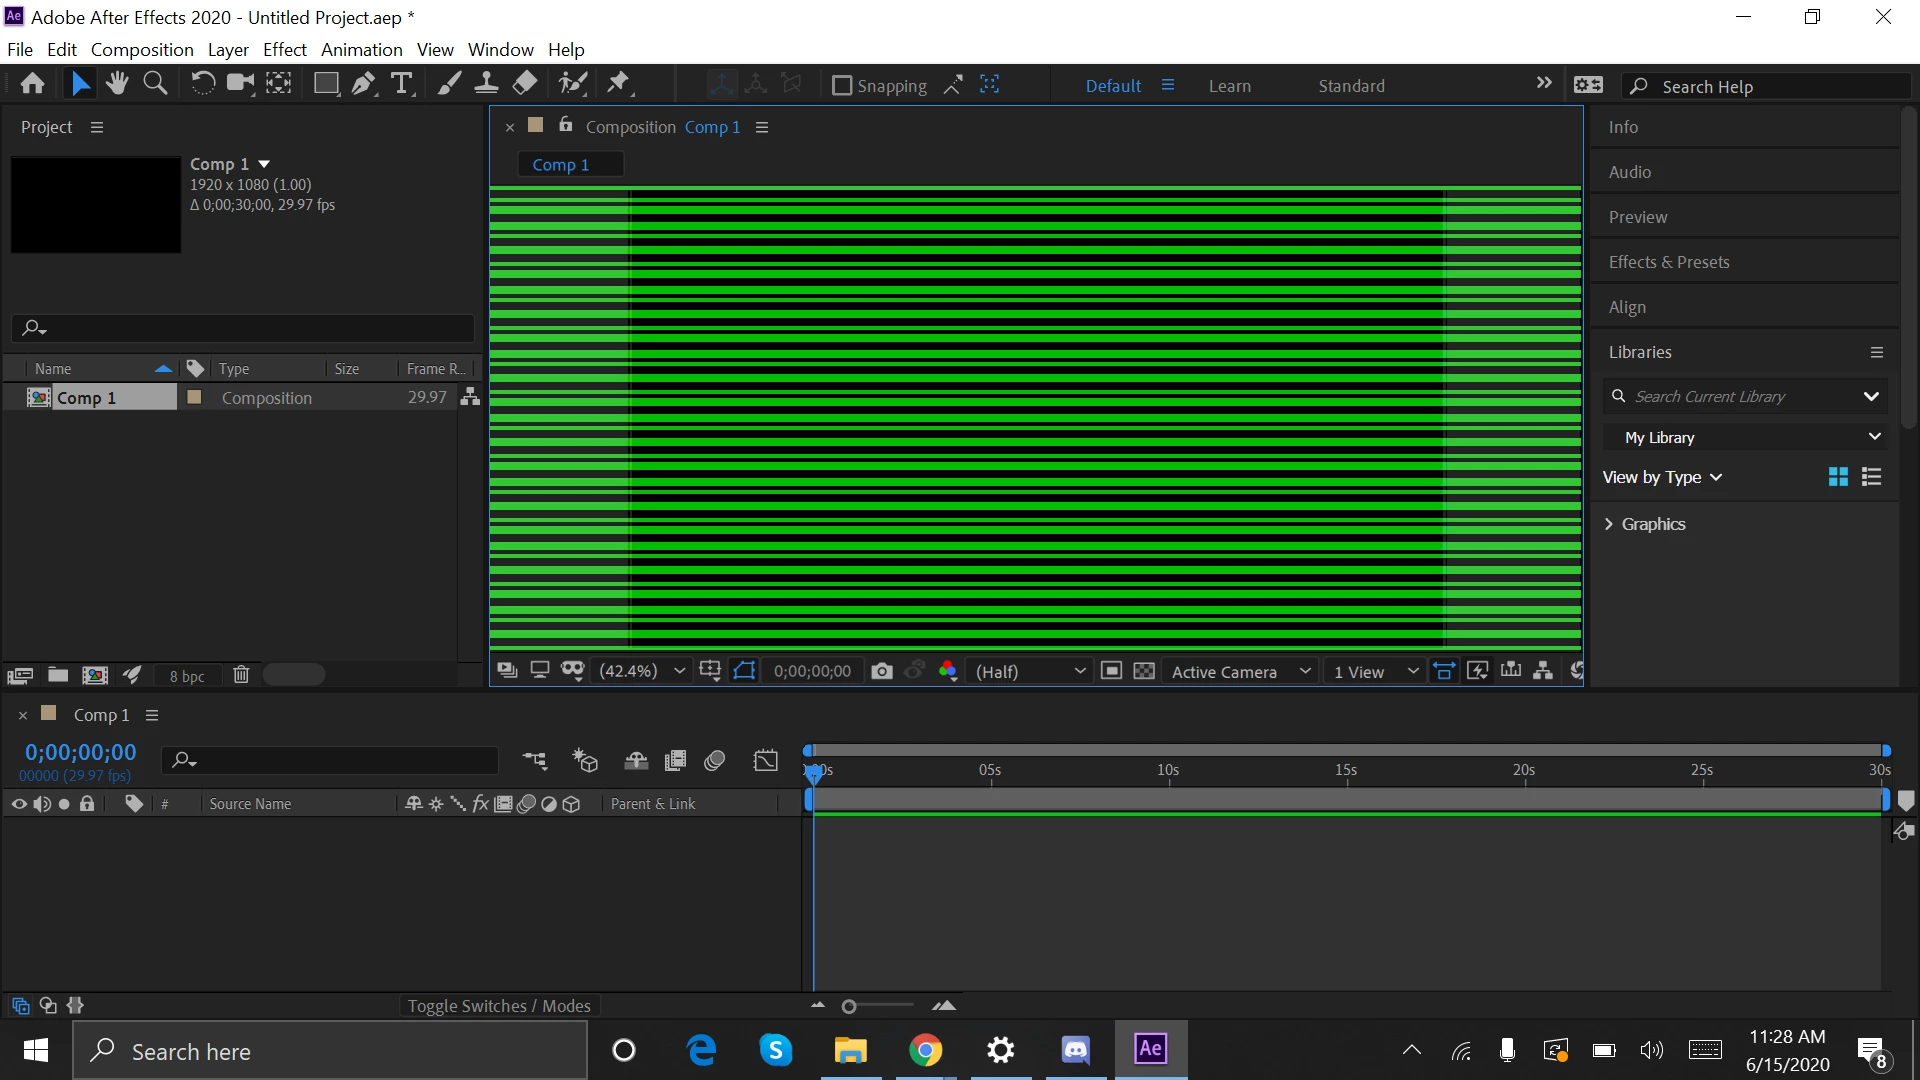Open the Composition menu

coord(142,49)
